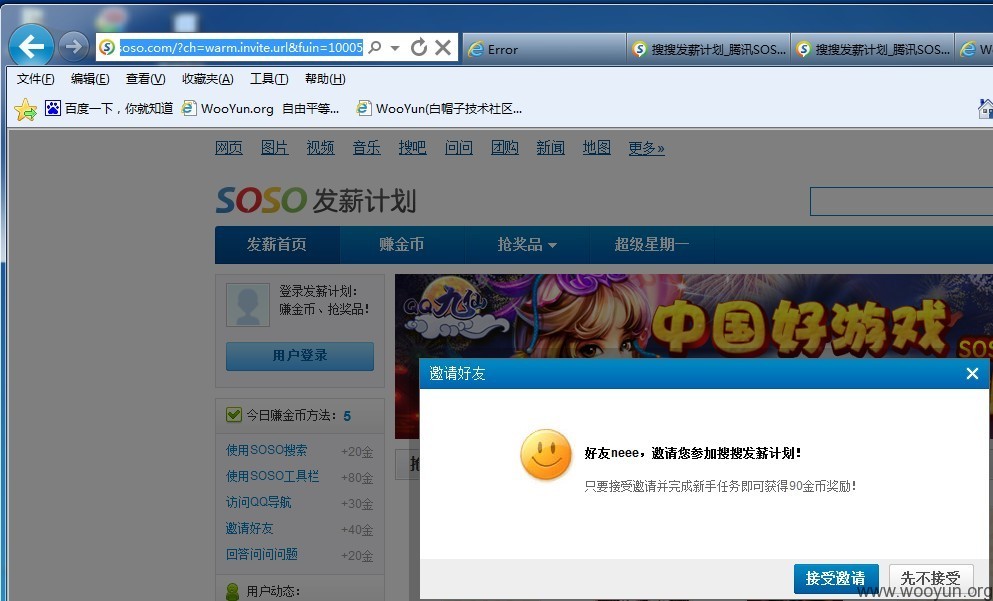The height and width of the screenshot is (601, 993).
Task: Open the 收藏夹(A) menu
Action: [208, 79]
